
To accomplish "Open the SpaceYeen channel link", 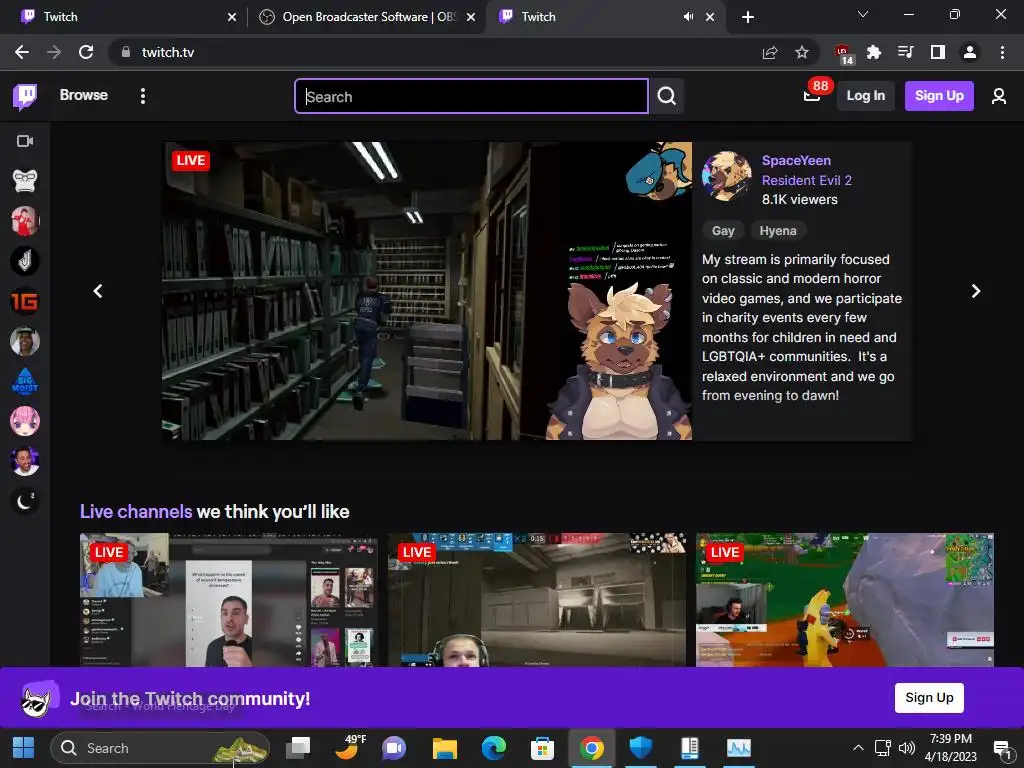I will [796, 161].
